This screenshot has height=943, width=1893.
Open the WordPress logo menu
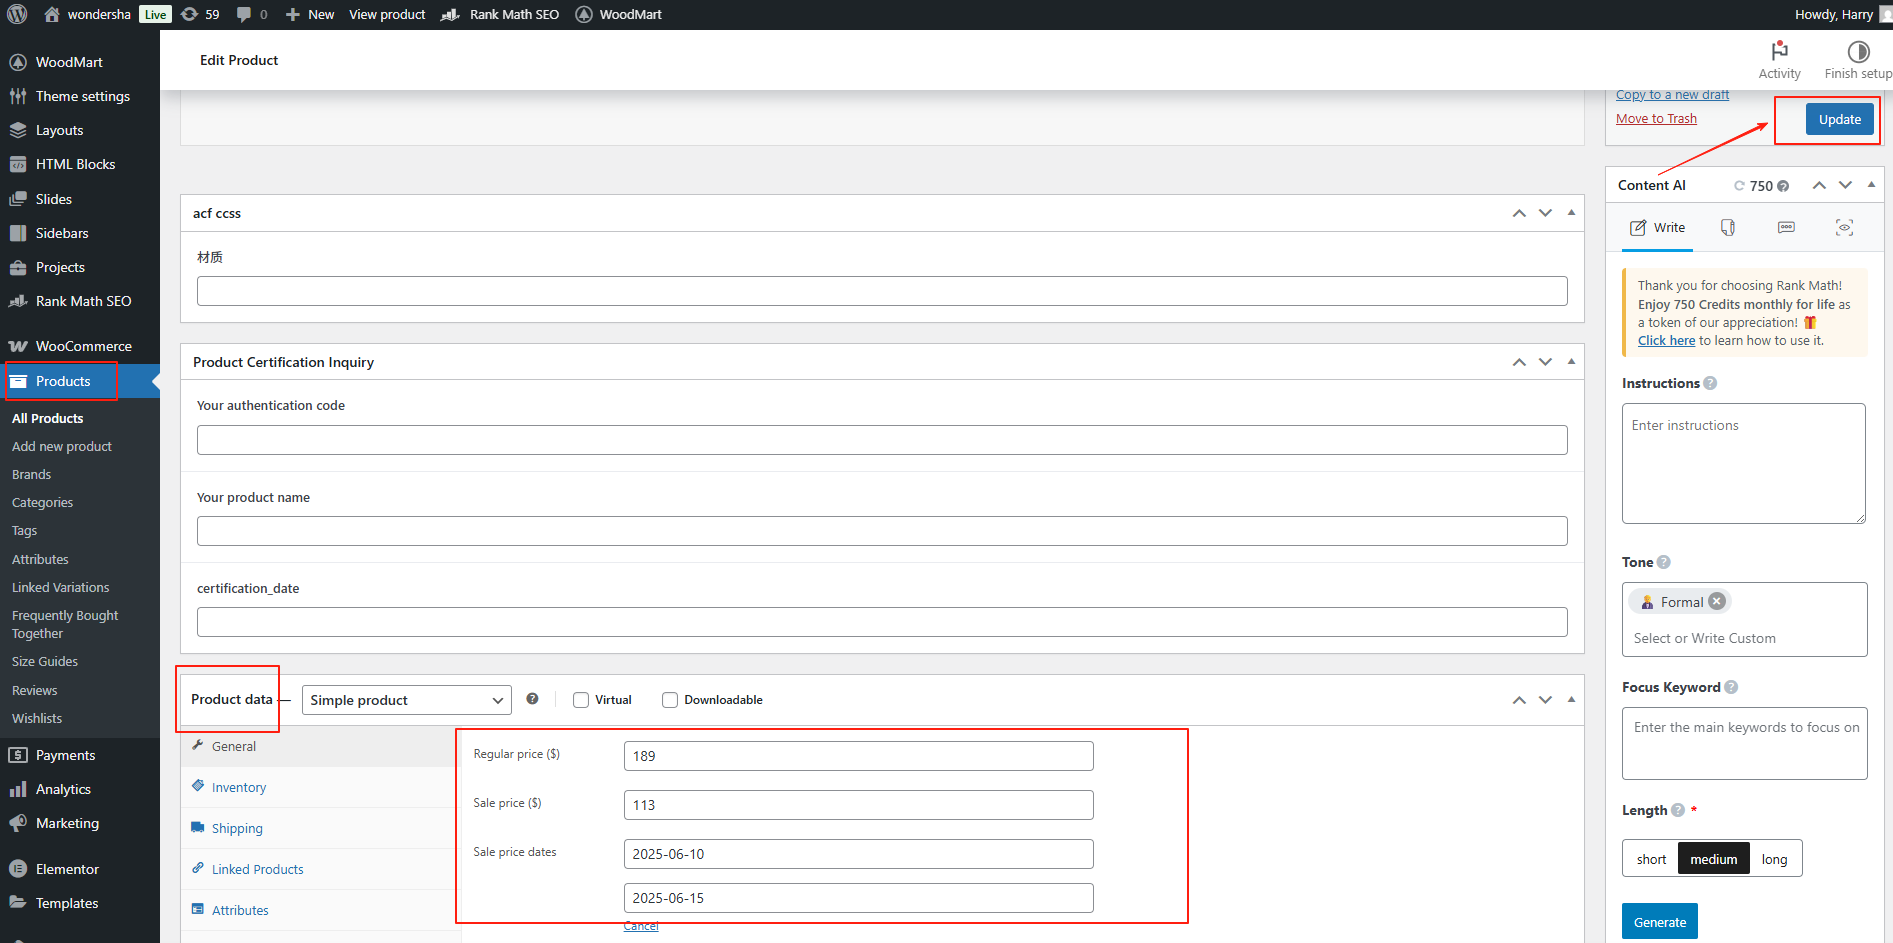coord(17,14)
